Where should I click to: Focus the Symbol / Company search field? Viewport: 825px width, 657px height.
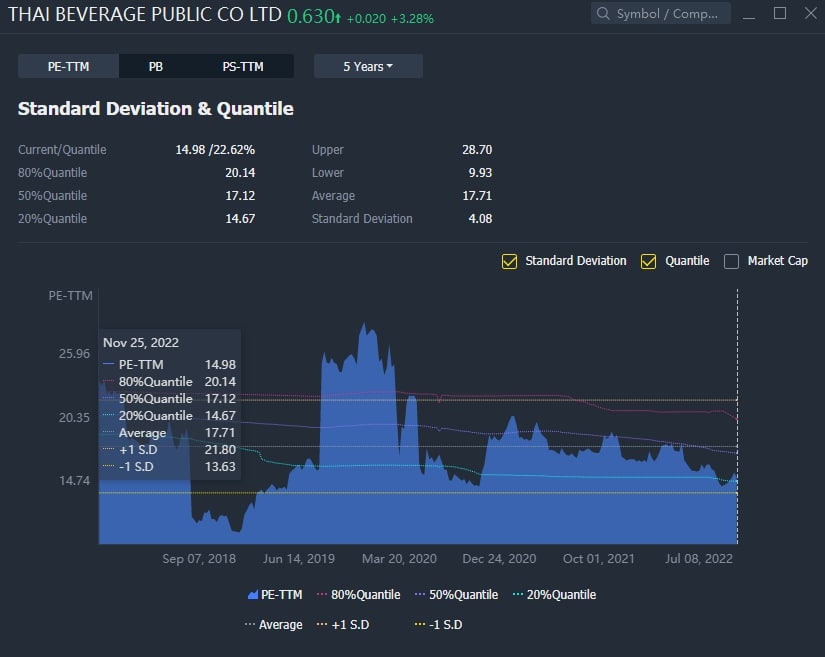tap(660, 13)
